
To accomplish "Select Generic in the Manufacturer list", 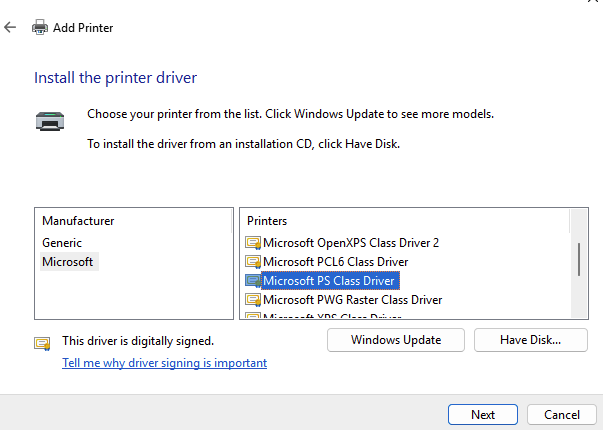I will point(62,242).
